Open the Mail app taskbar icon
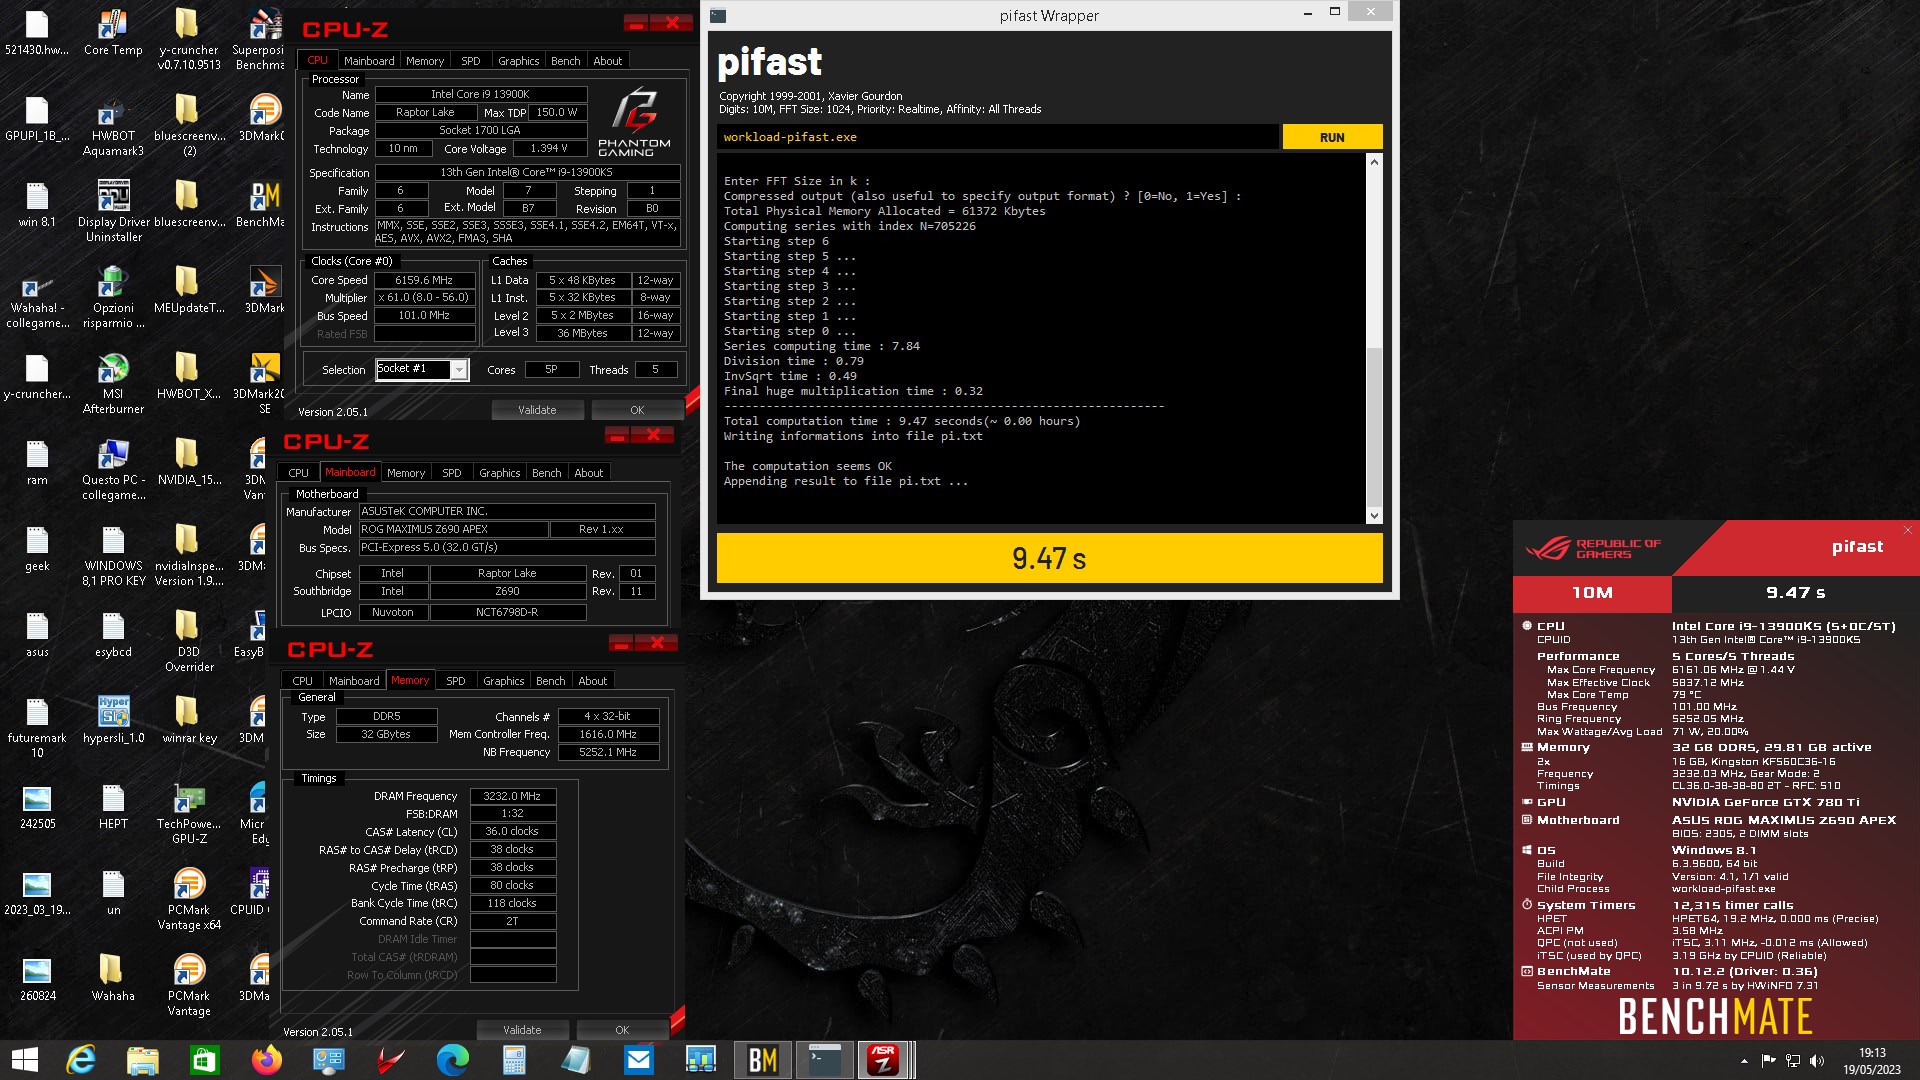This screenshot has height=1080, width=1920. pos(638,1060)
